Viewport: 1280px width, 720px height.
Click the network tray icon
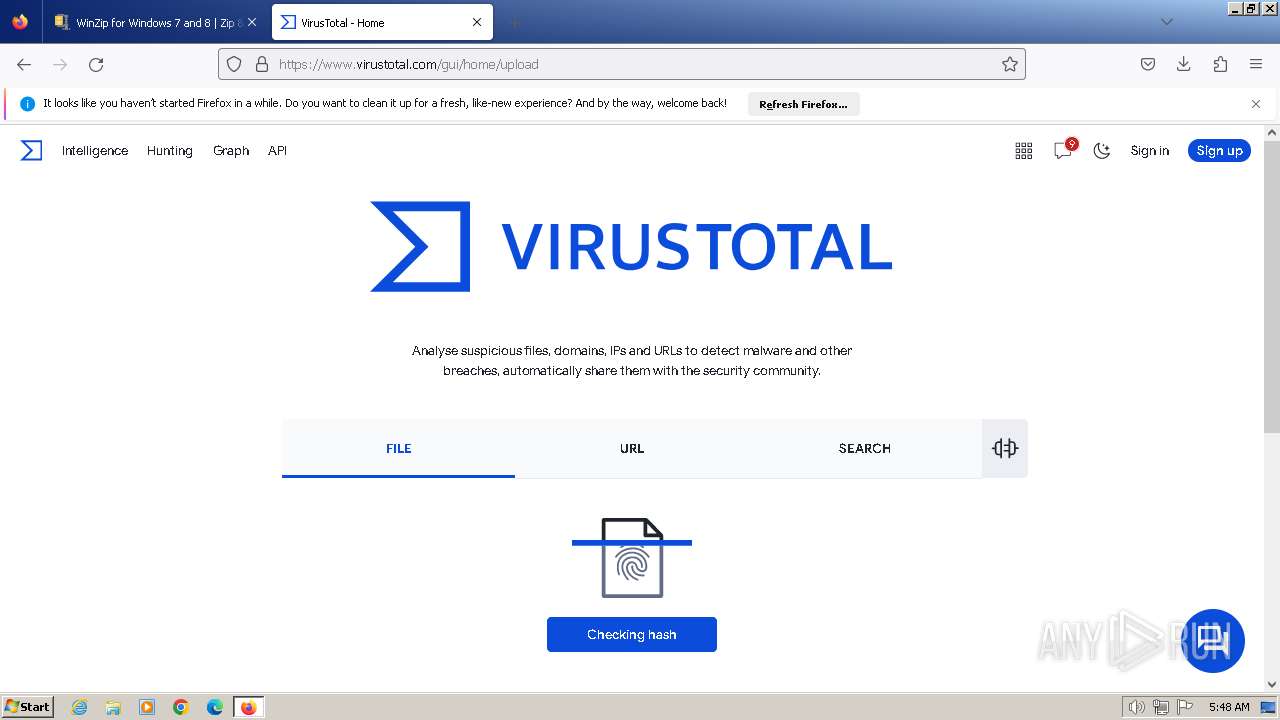coord(1161,707)
